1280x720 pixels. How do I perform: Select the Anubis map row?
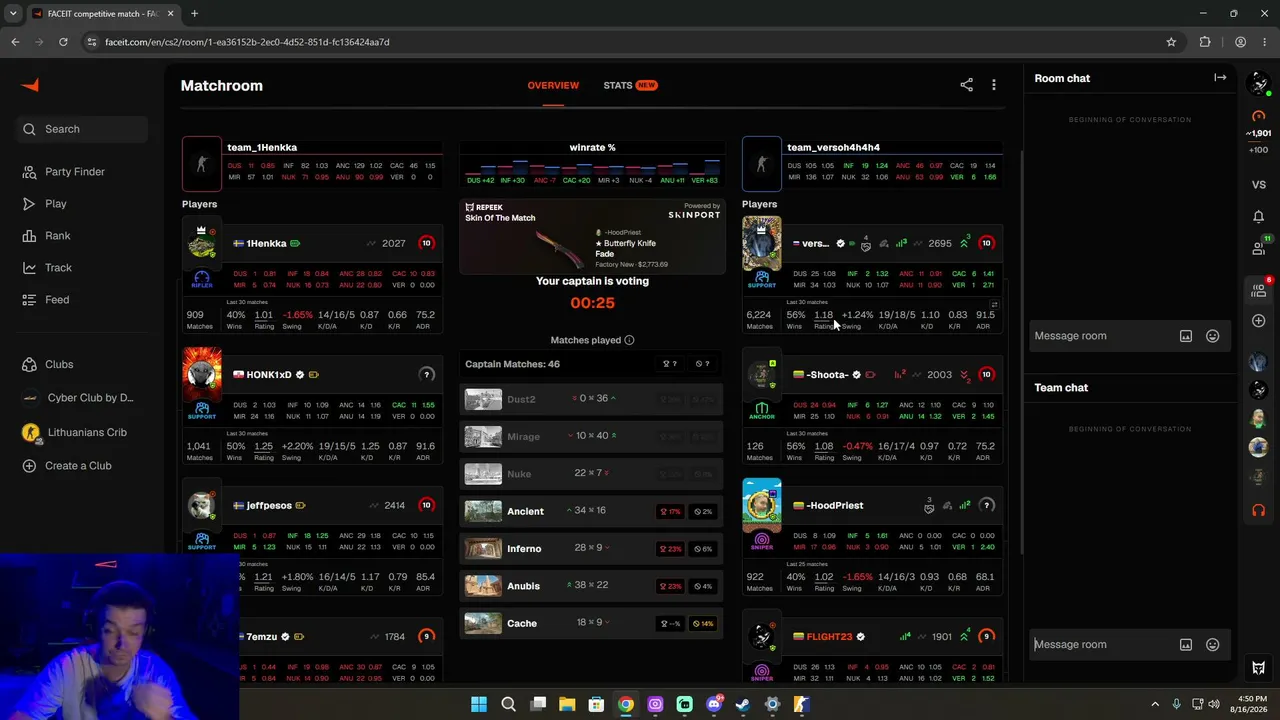coord(592,586)
